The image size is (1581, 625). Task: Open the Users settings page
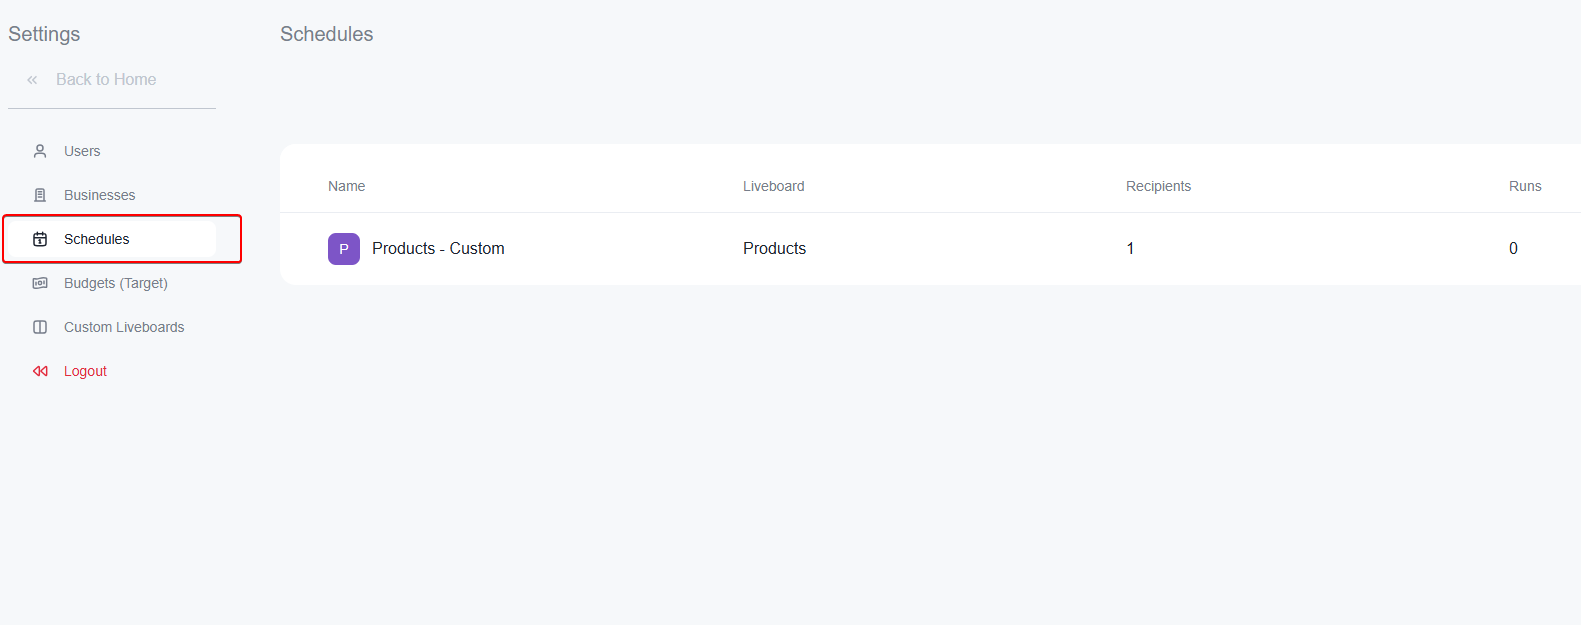click(82, 151)
